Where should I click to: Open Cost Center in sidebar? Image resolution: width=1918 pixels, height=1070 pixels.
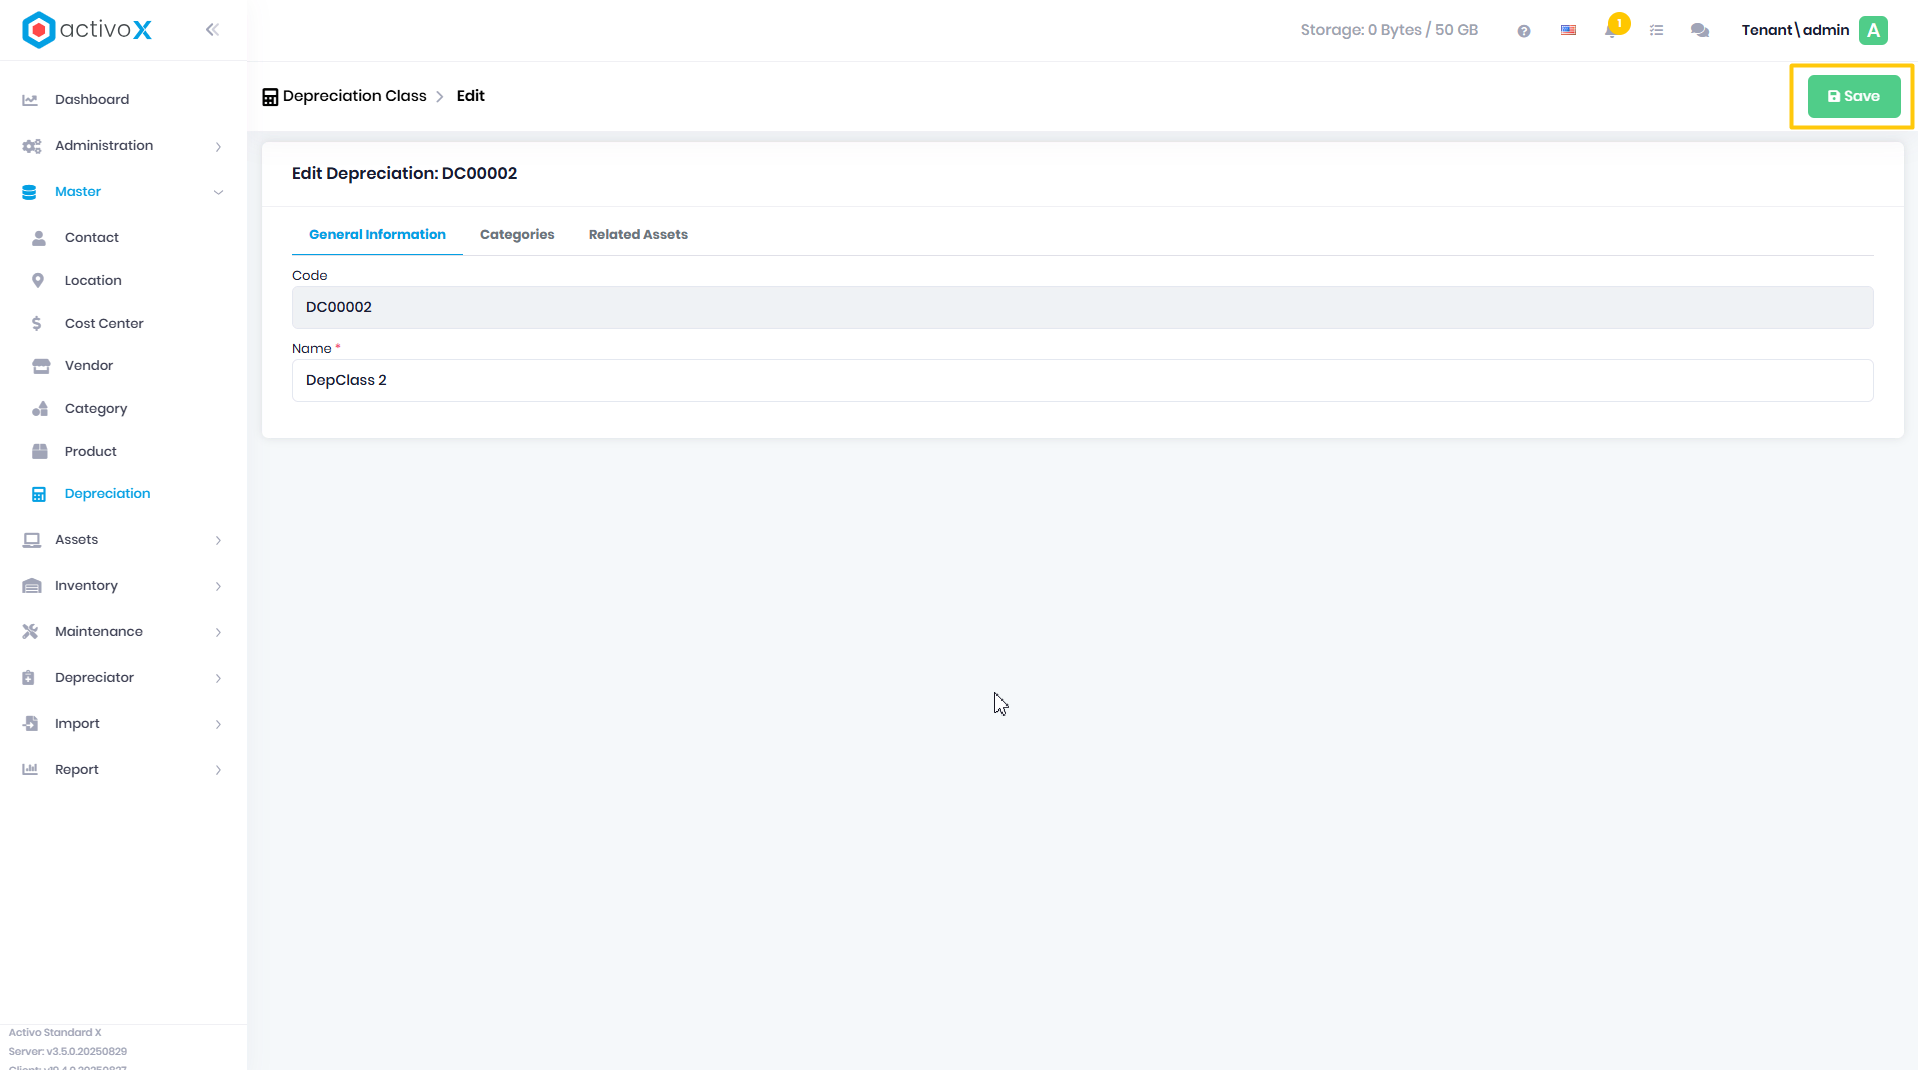(104, 324)
